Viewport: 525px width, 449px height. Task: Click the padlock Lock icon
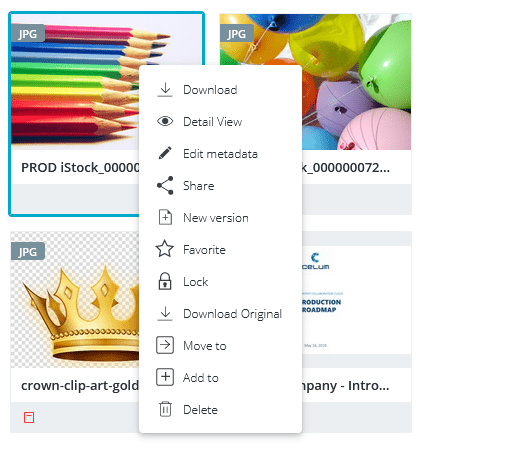[165, 281]
